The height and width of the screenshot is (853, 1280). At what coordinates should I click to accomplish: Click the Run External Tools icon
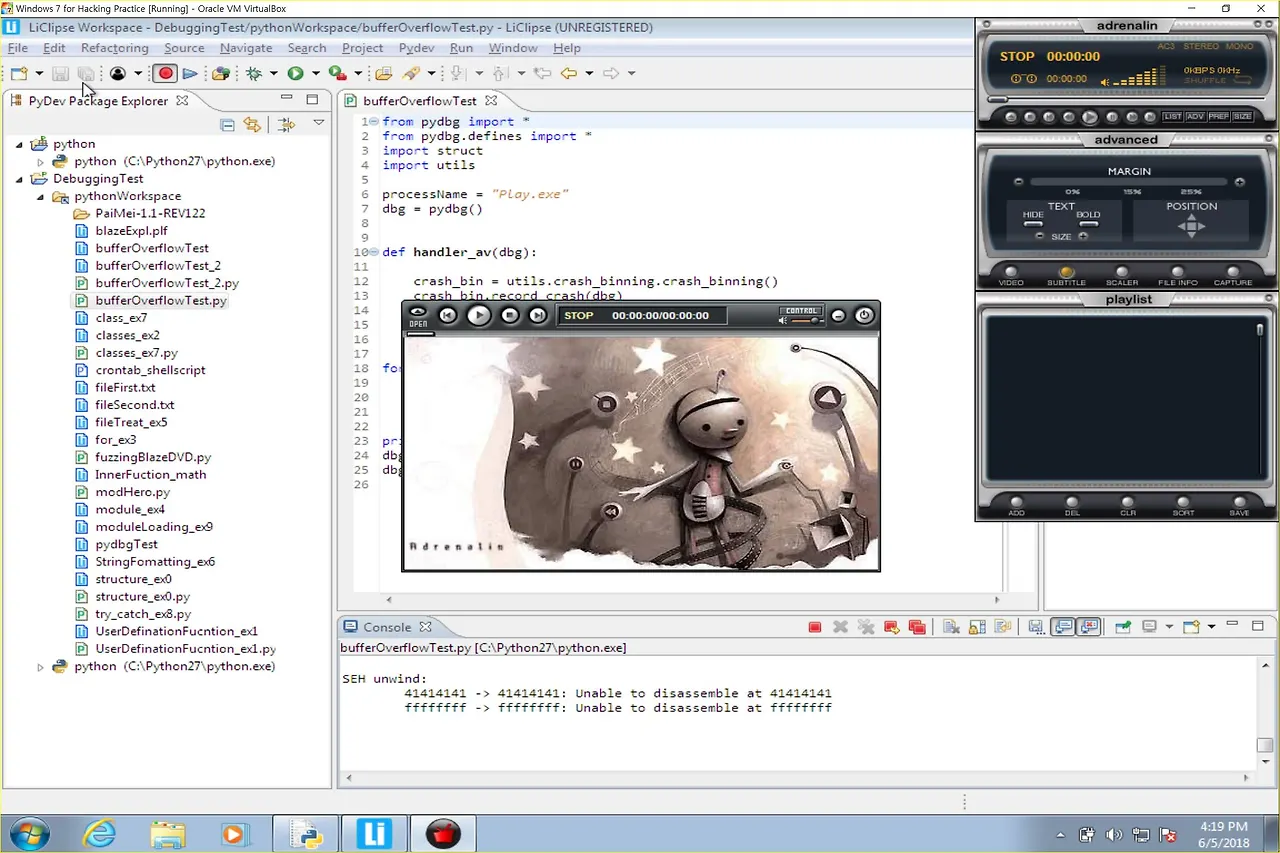(338, 73)
